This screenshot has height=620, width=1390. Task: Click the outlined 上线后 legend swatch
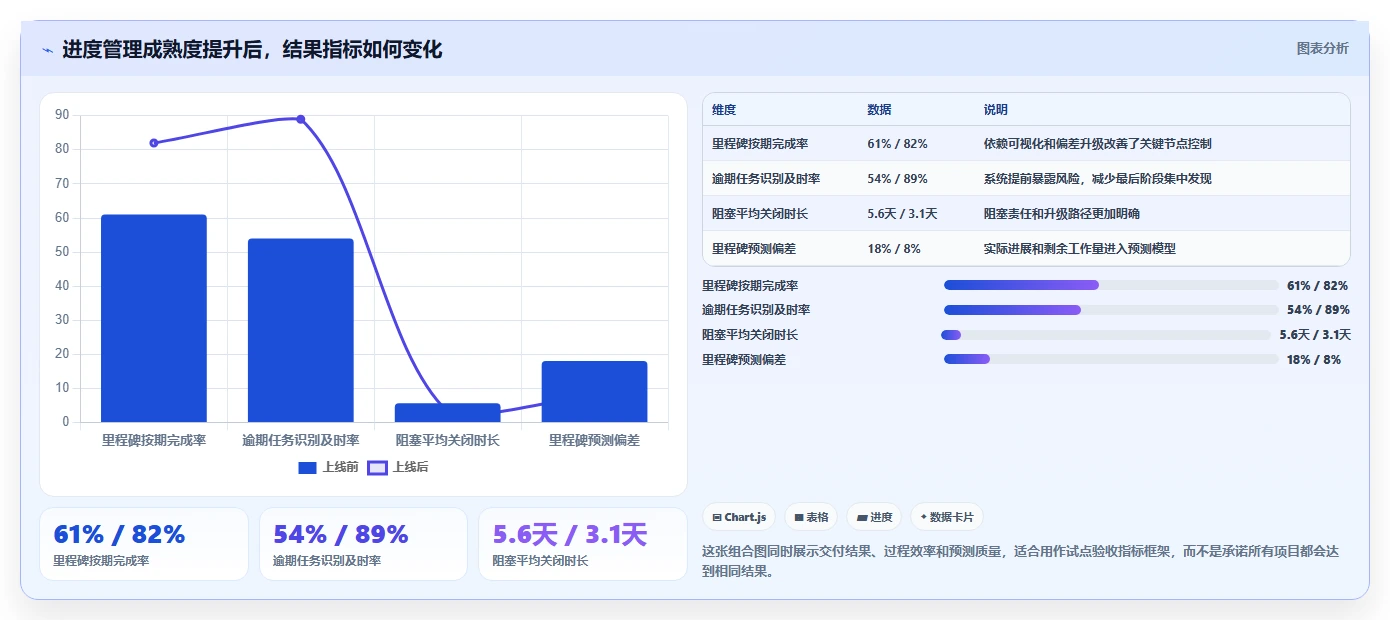coord(377,467)
